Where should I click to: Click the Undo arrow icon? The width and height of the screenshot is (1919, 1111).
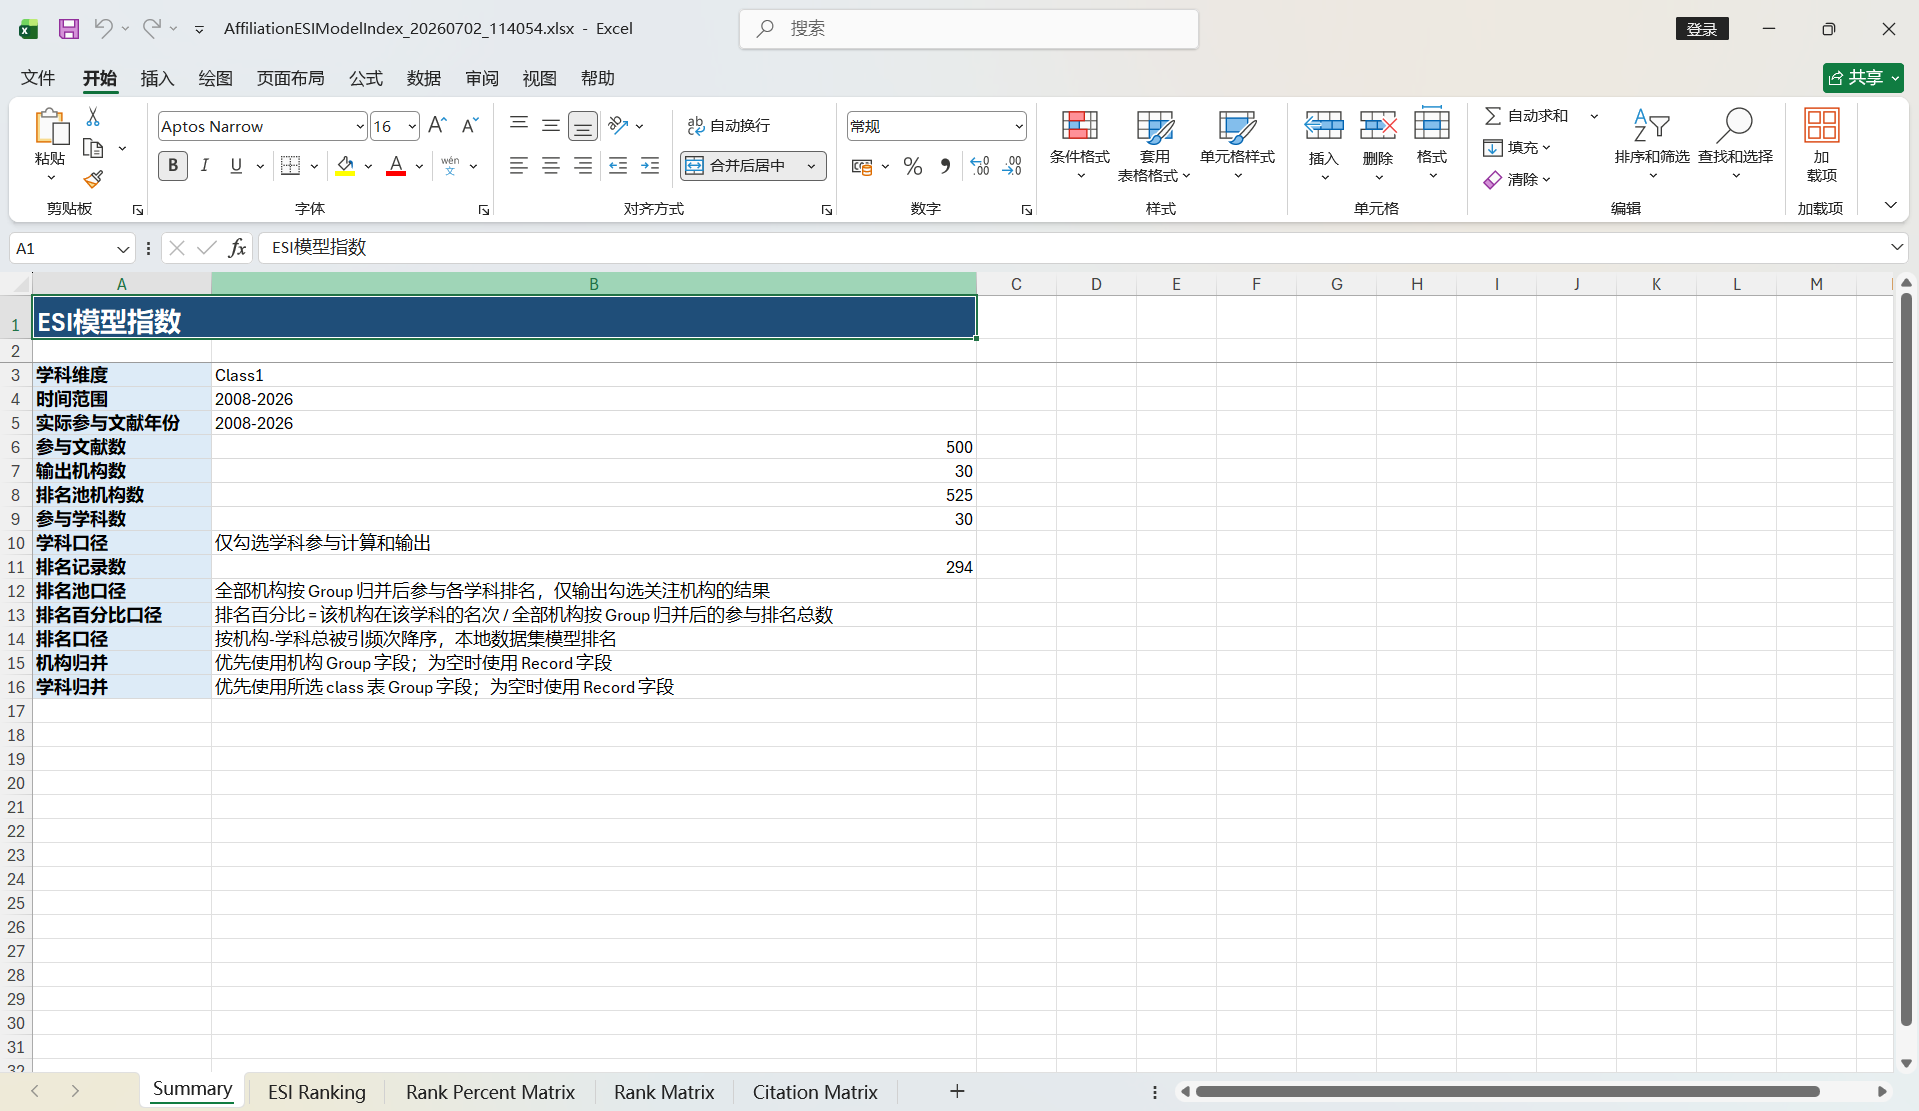tap(102, 28)
